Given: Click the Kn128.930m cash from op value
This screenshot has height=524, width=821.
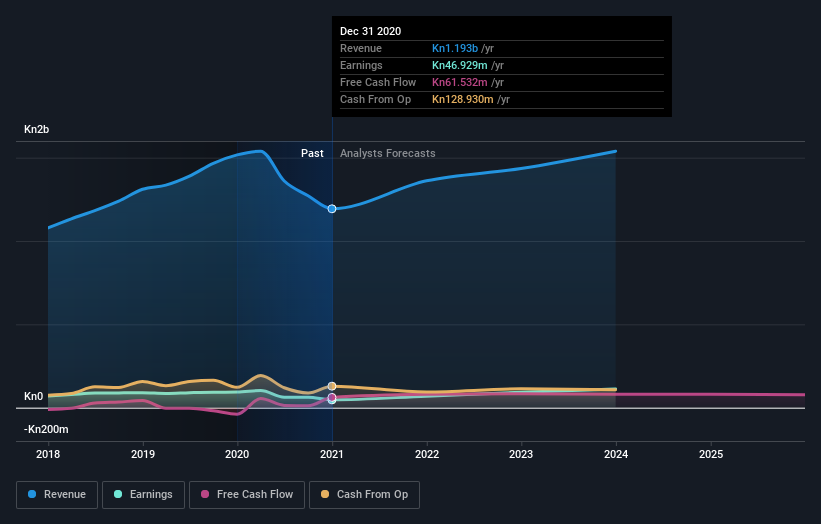Looking at the screenshot, I should point(463,99).
